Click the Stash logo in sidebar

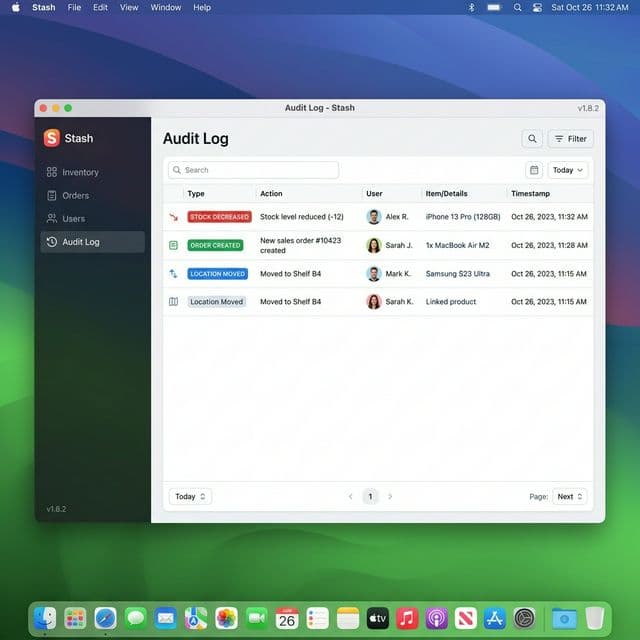(52, 138)
